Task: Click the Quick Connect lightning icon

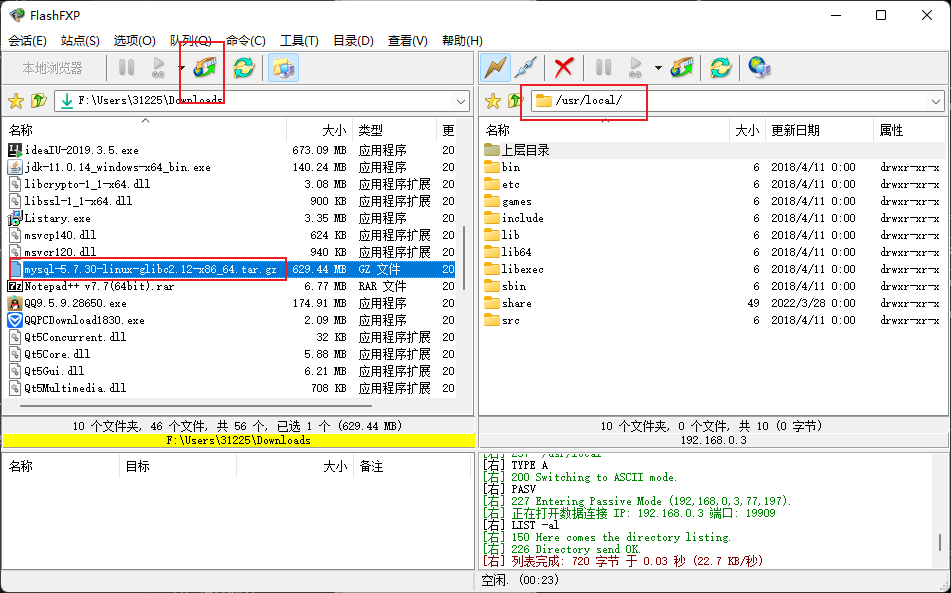Action: pos(495,68)
